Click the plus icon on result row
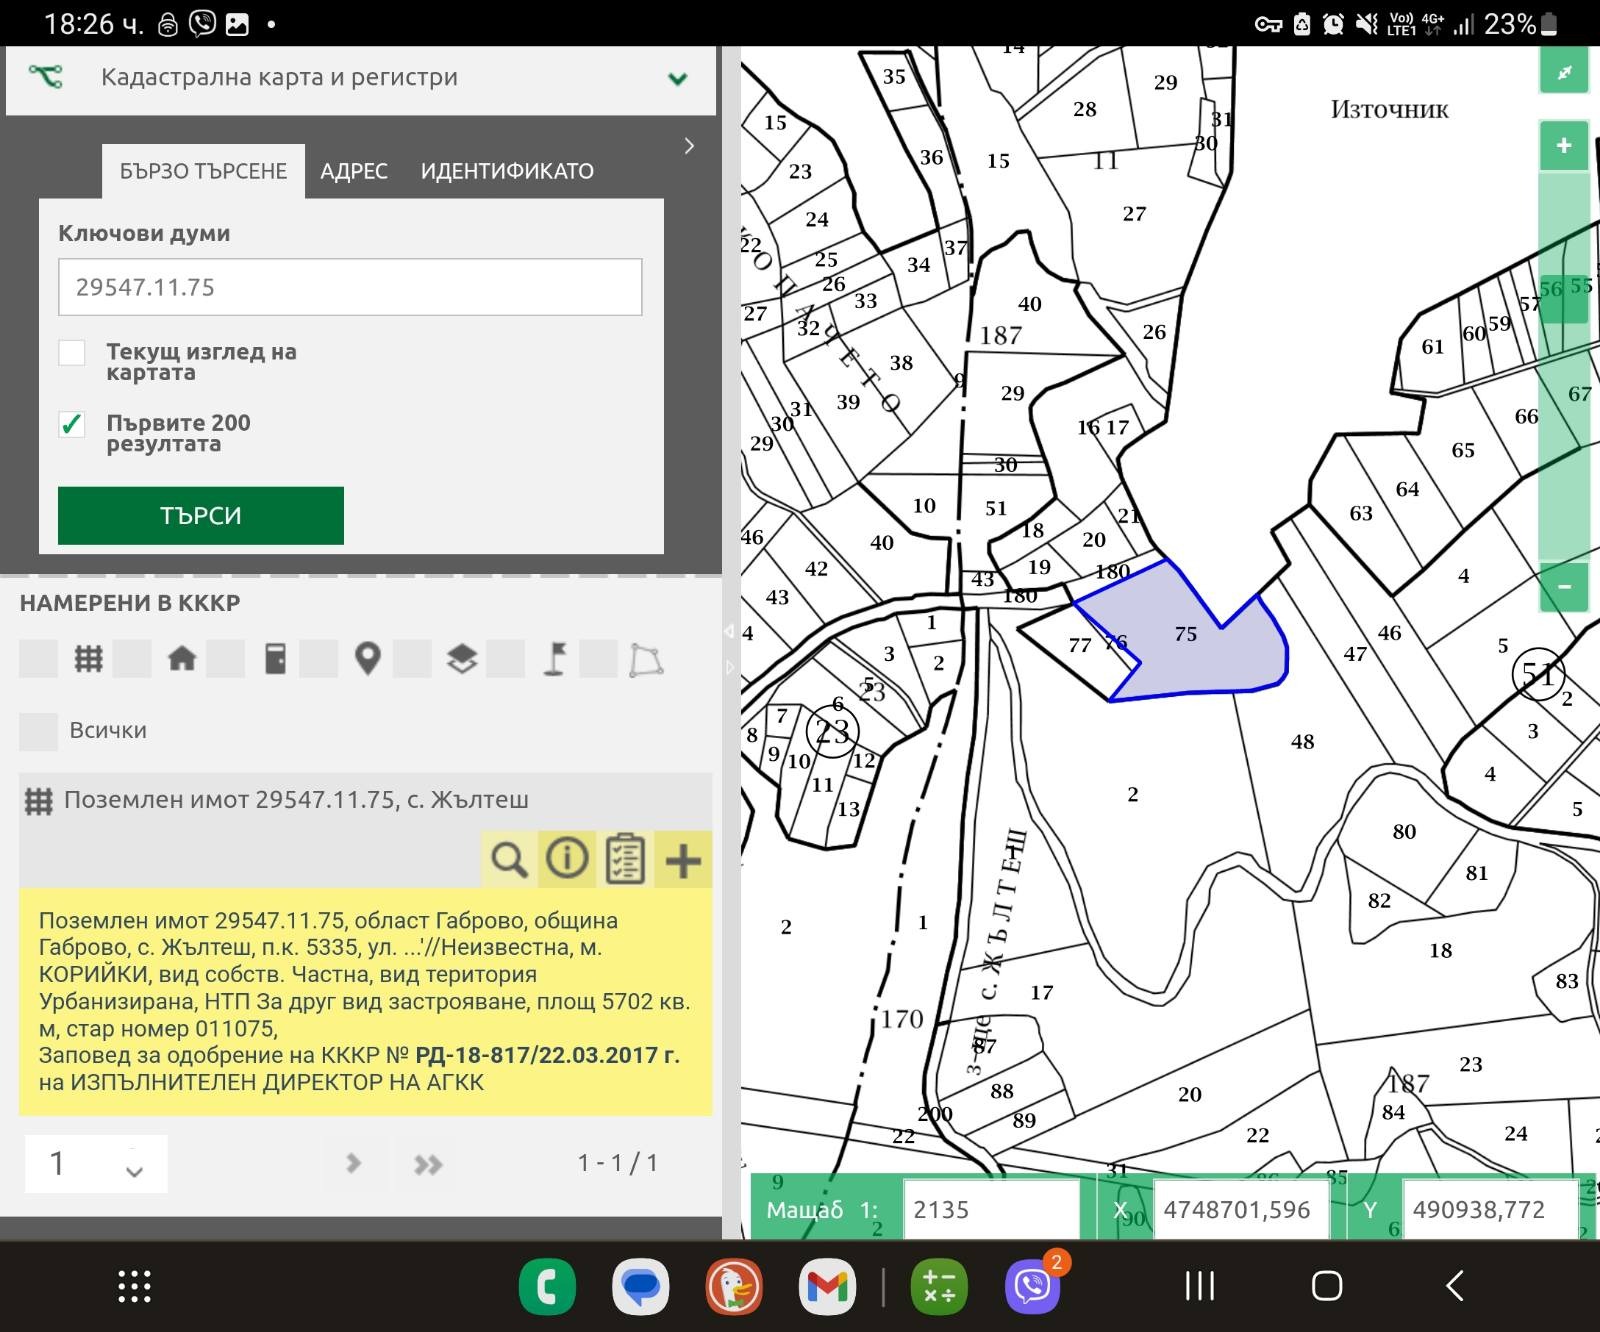The width and height of the screenshot is (1600, 1332). coord(683,860)
